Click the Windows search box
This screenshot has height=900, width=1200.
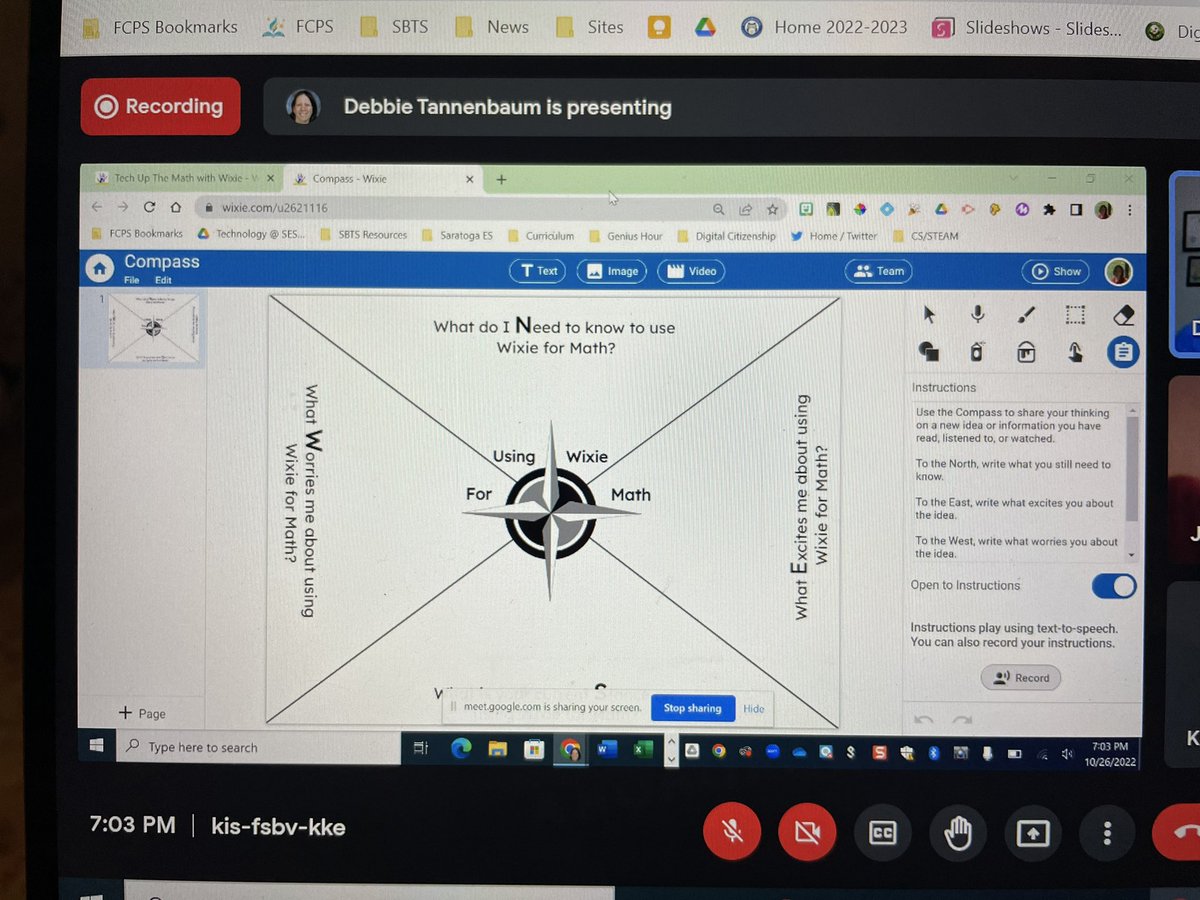pos(257,747)
